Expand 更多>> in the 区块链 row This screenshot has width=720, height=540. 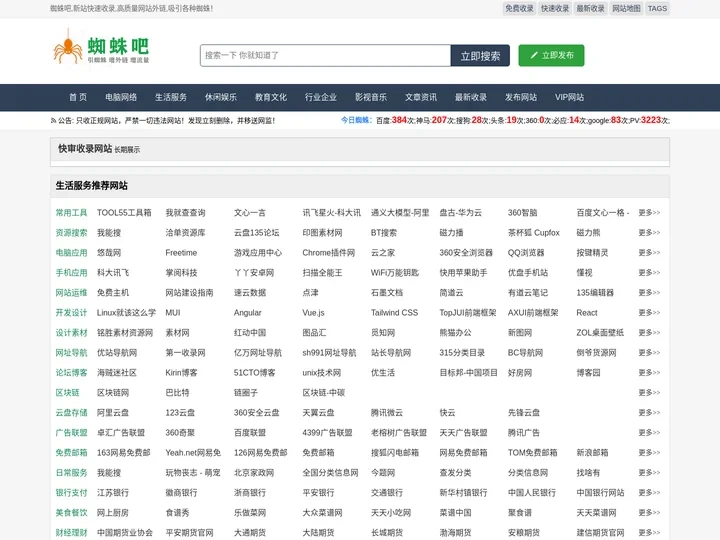click(649, 393)
